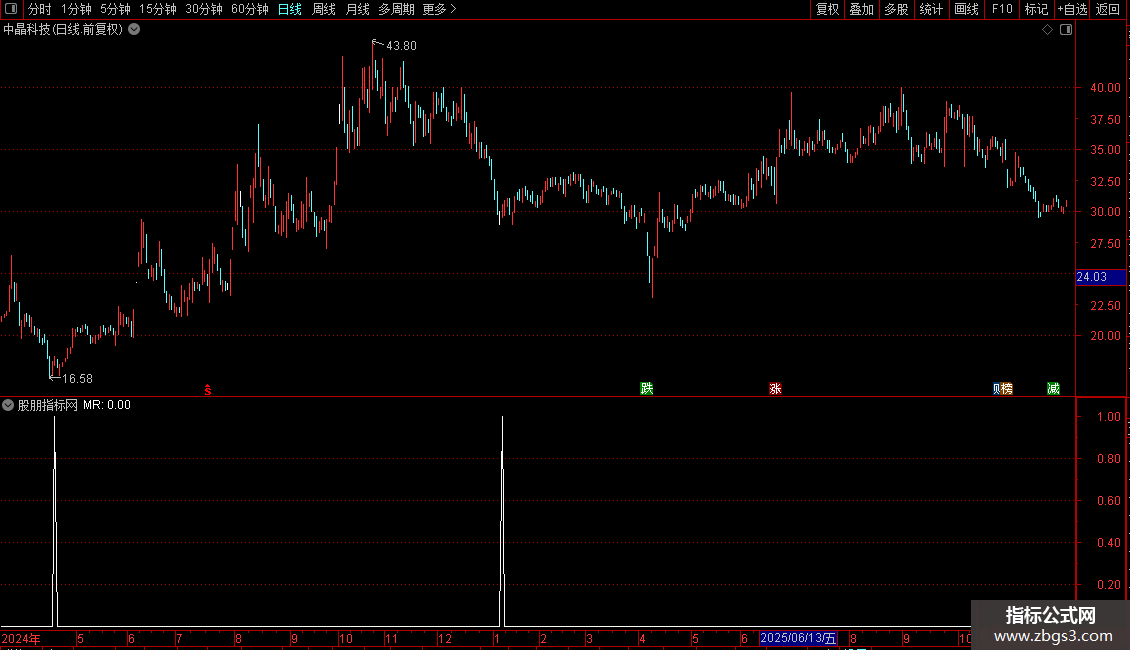The image size is (1130, 650).
Task: Click the MR: 0.00 indicator value
Action: pyautogui.click(x=107, y=405)
